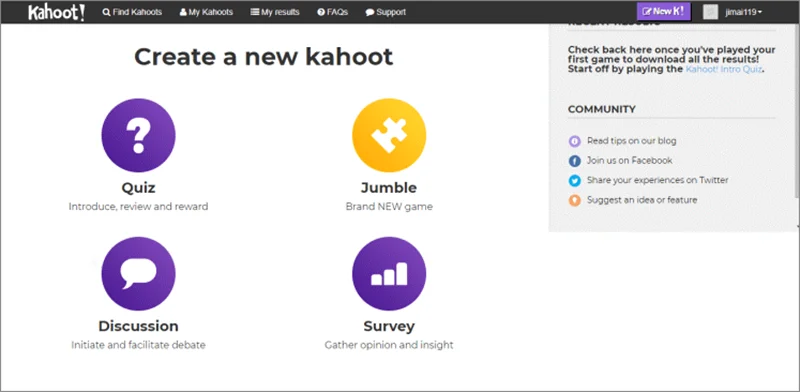
Task: Click the COMMUNITY section heading
Action: click(x=602, y=109)
